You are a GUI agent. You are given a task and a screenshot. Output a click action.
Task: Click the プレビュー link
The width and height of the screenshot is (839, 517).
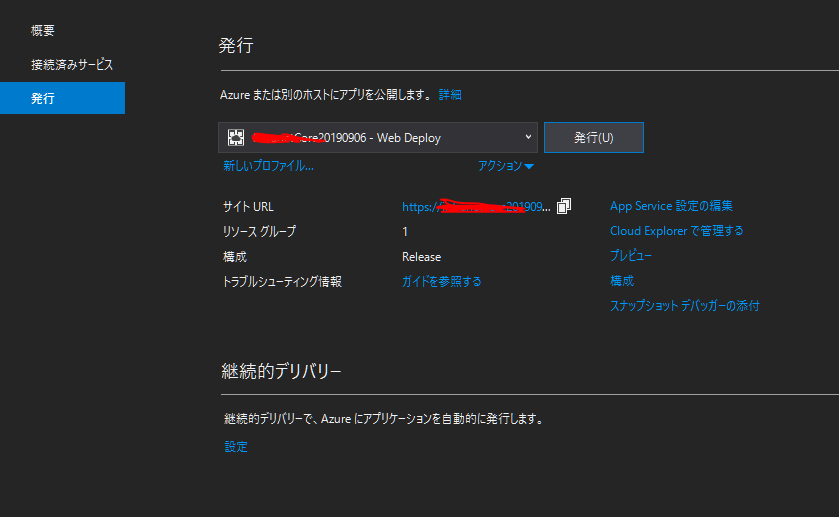tap(631, 256)
